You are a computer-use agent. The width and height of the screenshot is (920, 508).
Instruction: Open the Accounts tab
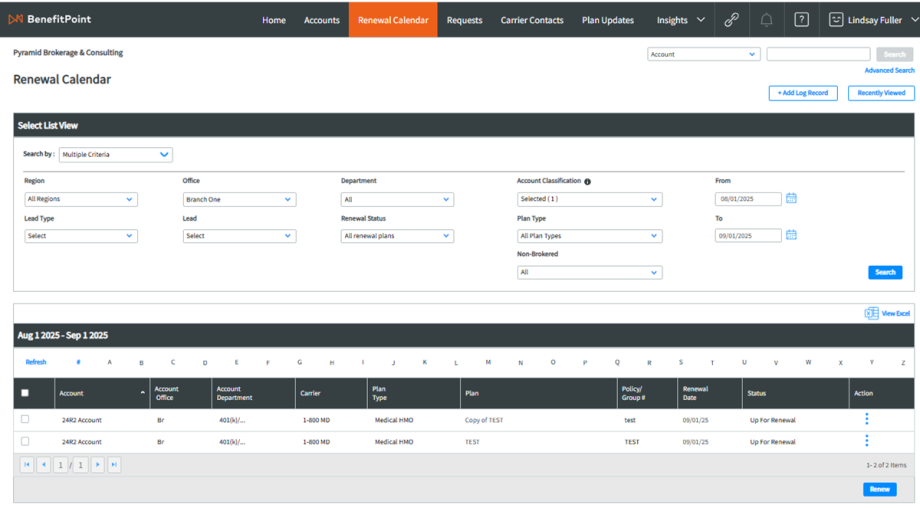[322, 20]
